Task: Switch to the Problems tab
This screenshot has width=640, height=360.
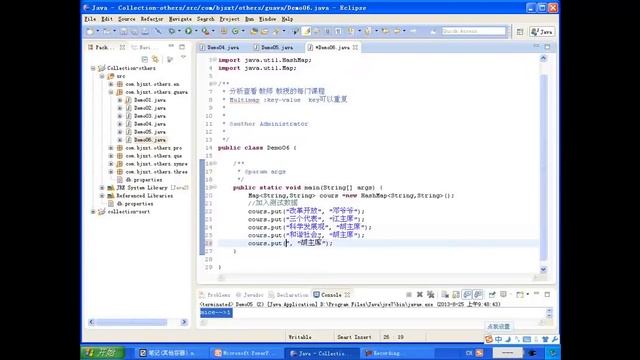Action: click(215, 295)
